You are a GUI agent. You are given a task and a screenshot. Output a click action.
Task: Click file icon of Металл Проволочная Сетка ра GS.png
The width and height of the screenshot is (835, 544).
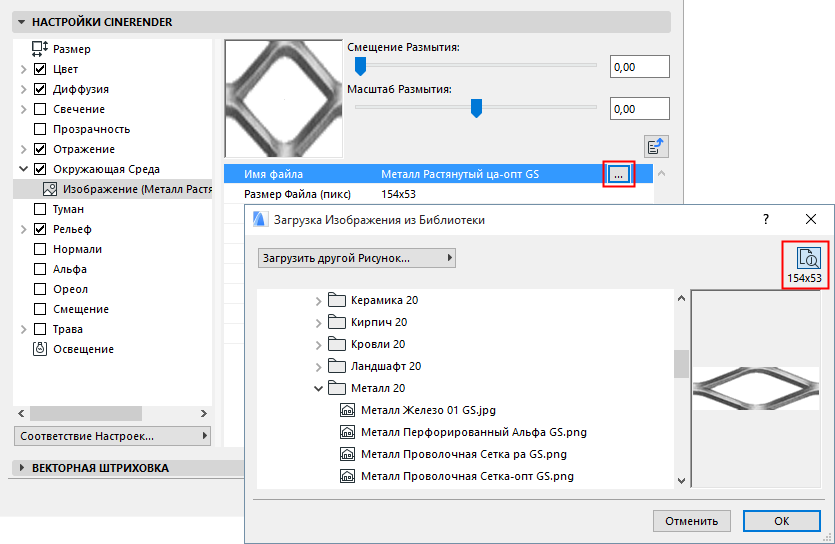click(x=347, y=454)
